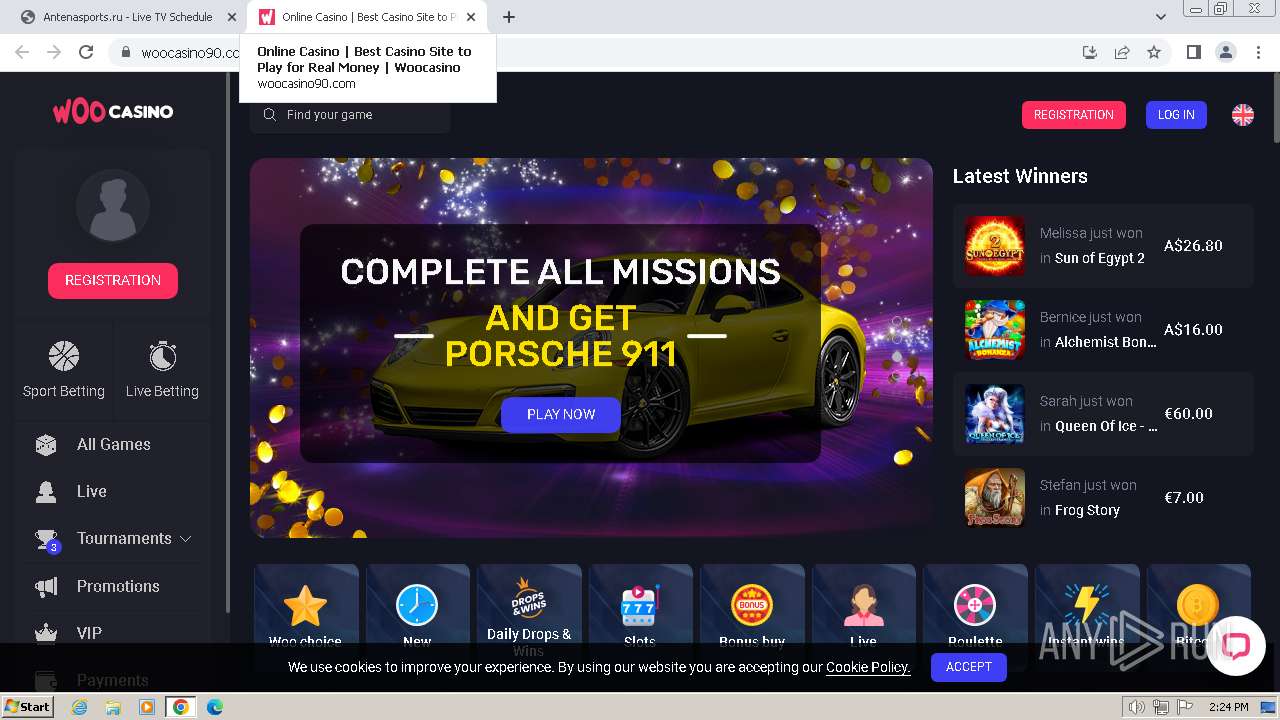Image resolution: width=1280 pixels, height=720 pixels.
Task: Close the Antenasports.ru tab
Action: [232, 17]
